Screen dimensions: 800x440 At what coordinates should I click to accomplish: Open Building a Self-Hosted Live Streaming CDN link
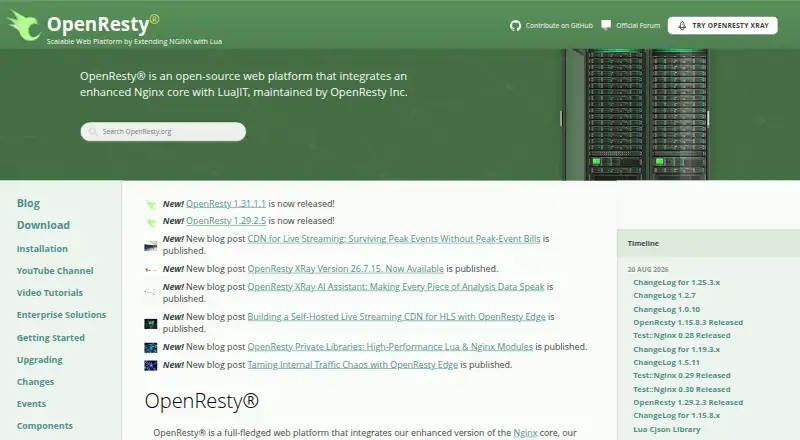coord(396,317)
